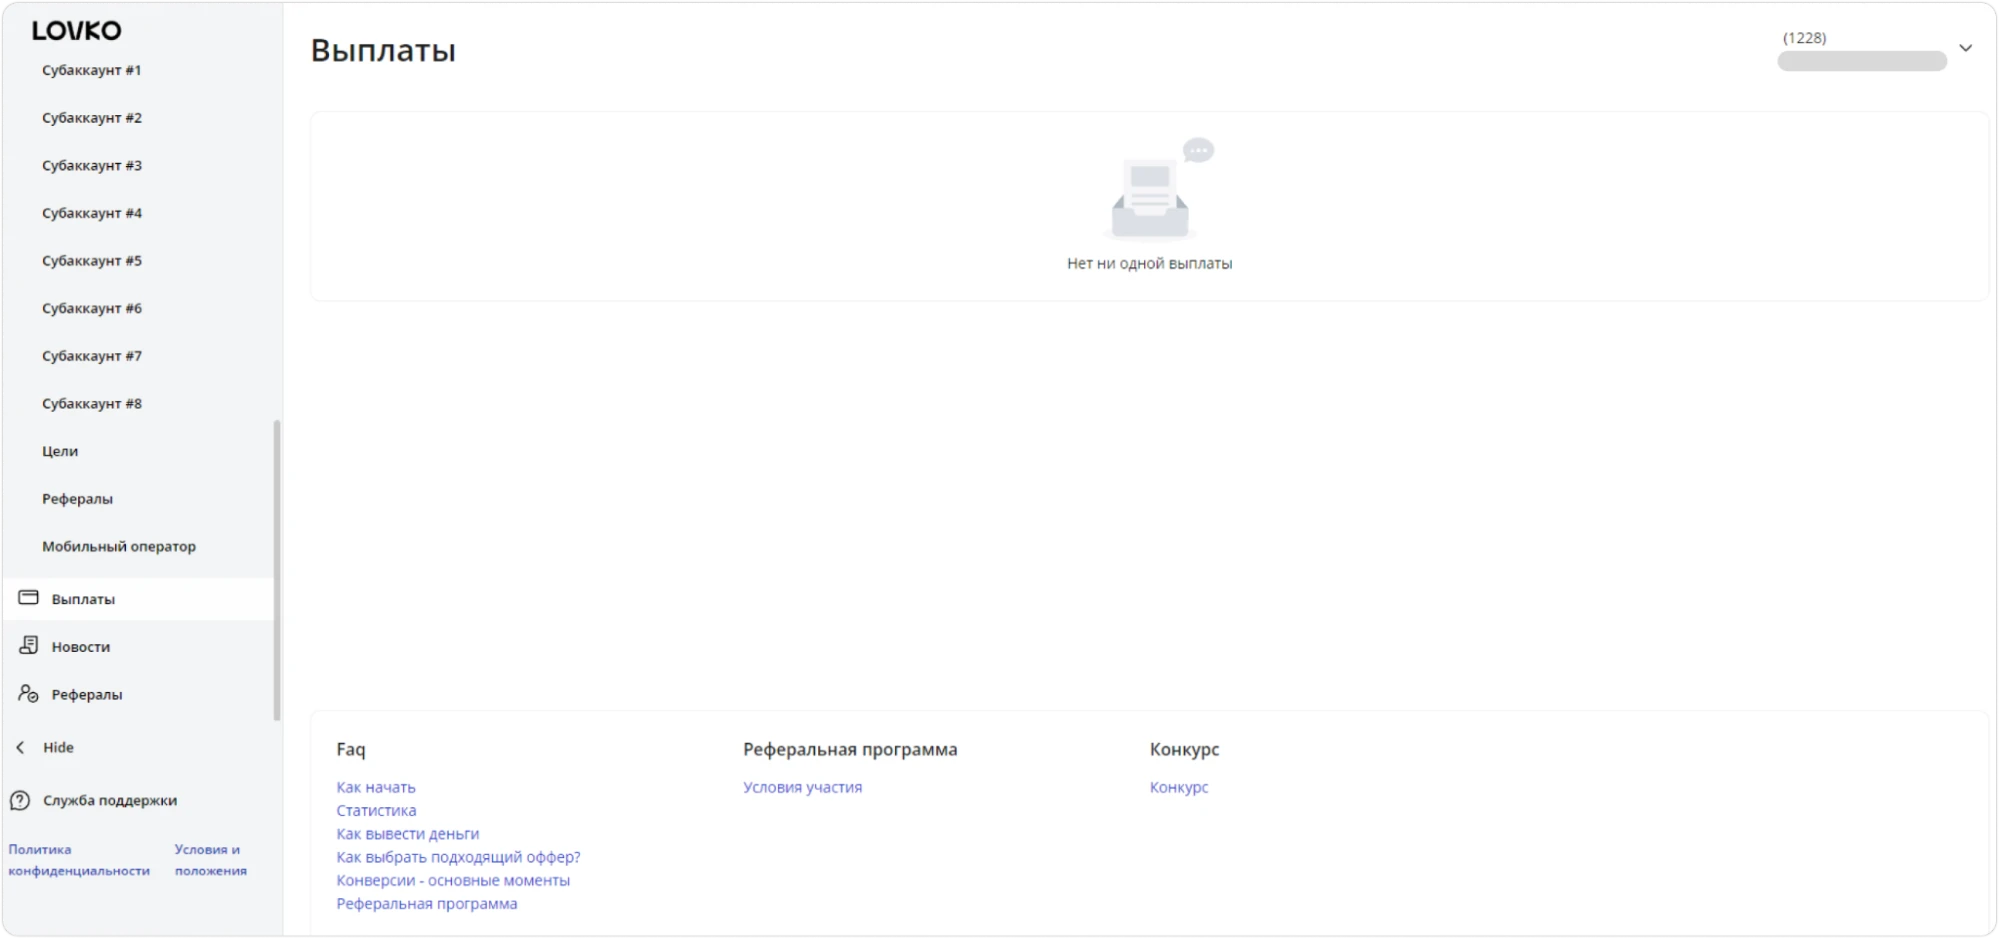Screen dimensions: 1999x939
Task: Select Субаккаунт #4
Action: 92,213
